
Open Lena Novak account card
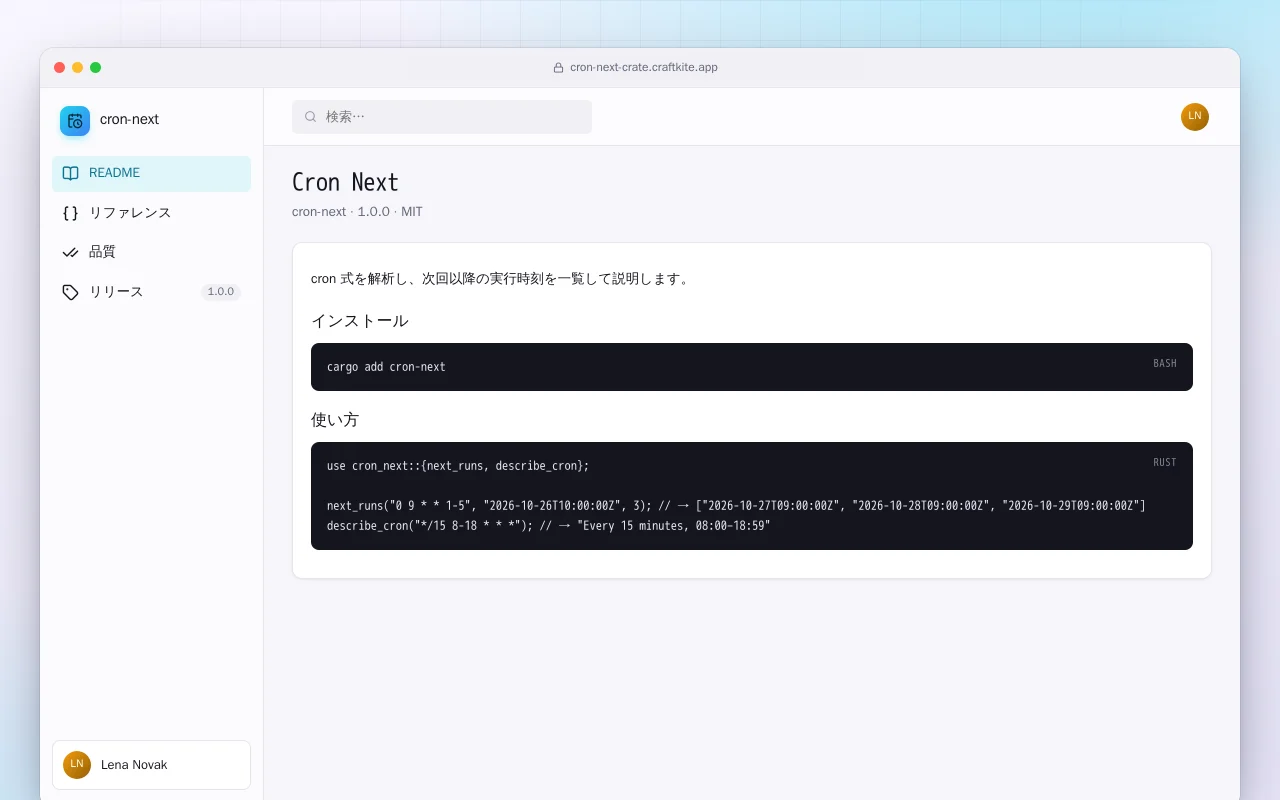(151, 765)
